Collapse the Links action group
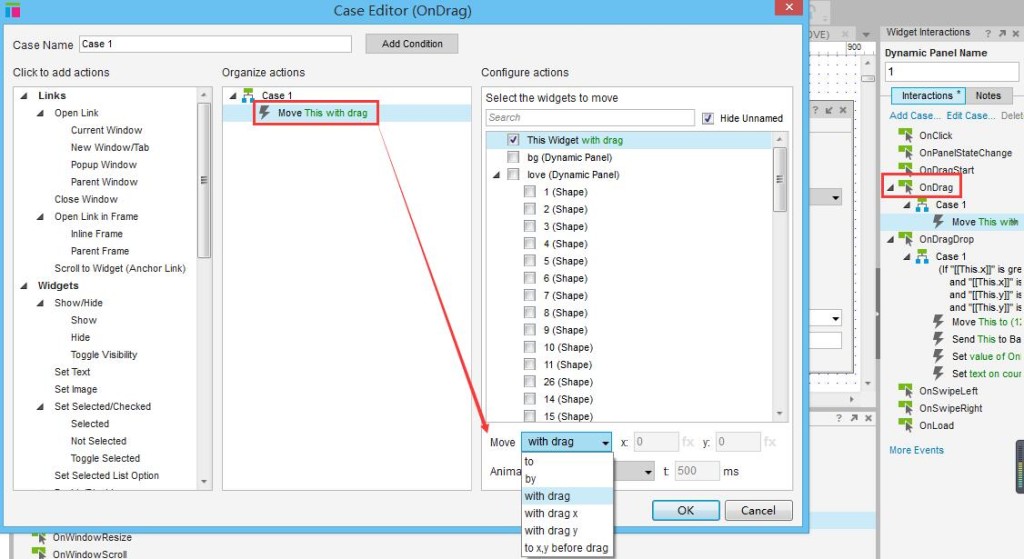 24,96
